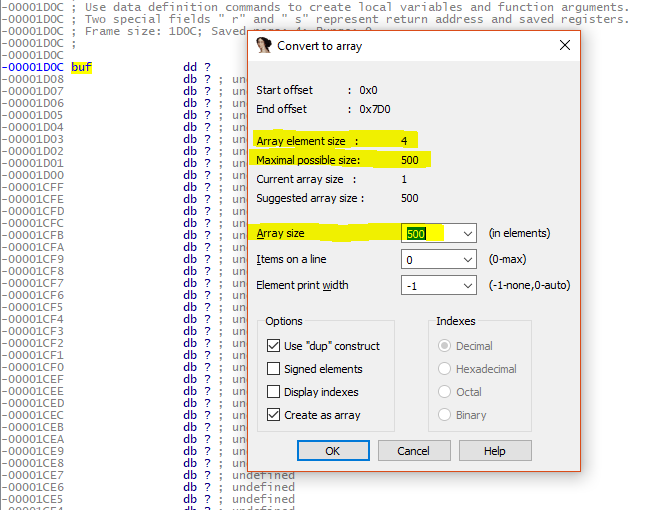Close the Convert to array dialog
Viewport: 658px width, 510px height.
pos(565,46)
